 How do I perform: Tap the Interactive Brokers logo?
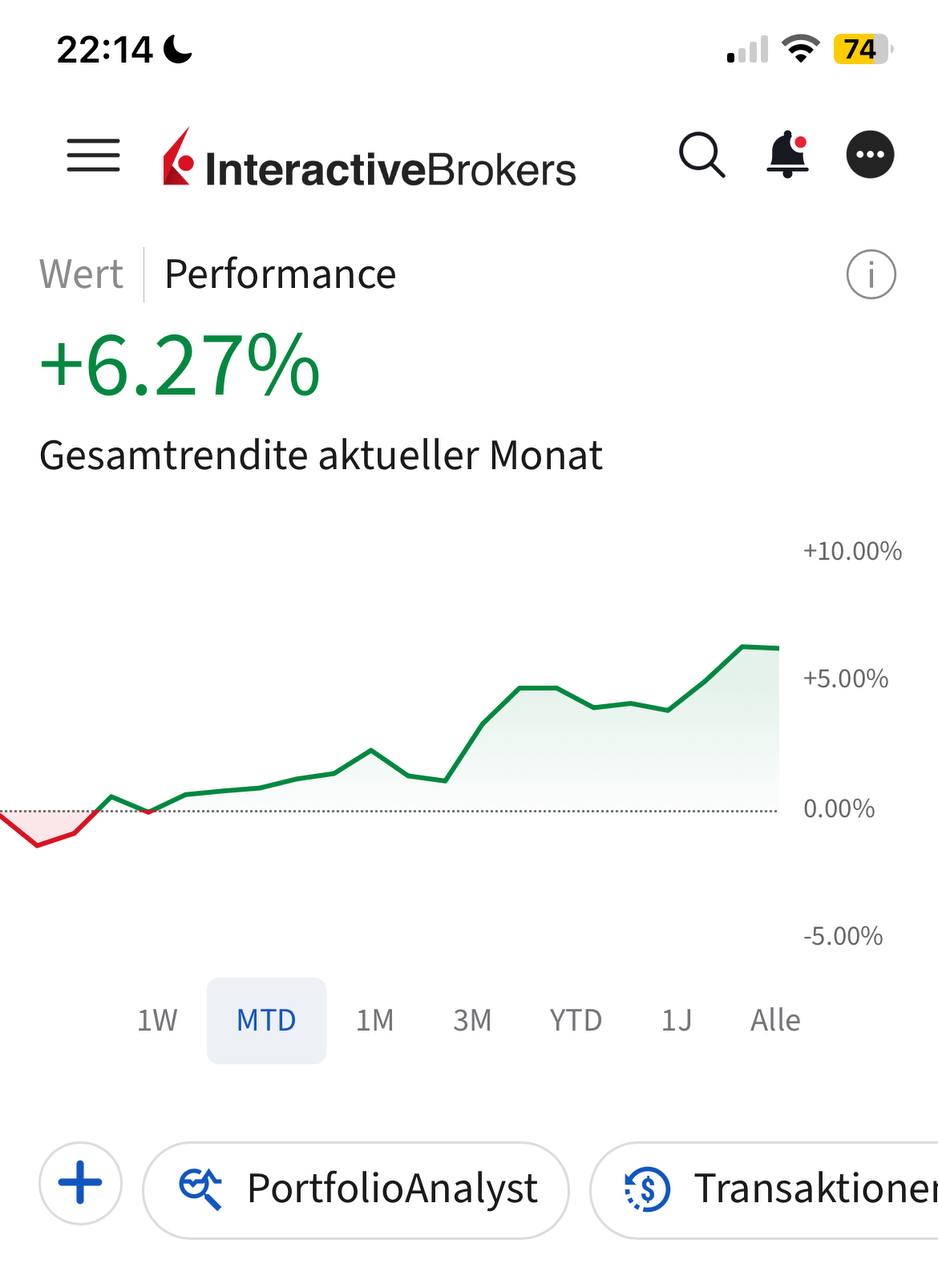click(370, 160)
